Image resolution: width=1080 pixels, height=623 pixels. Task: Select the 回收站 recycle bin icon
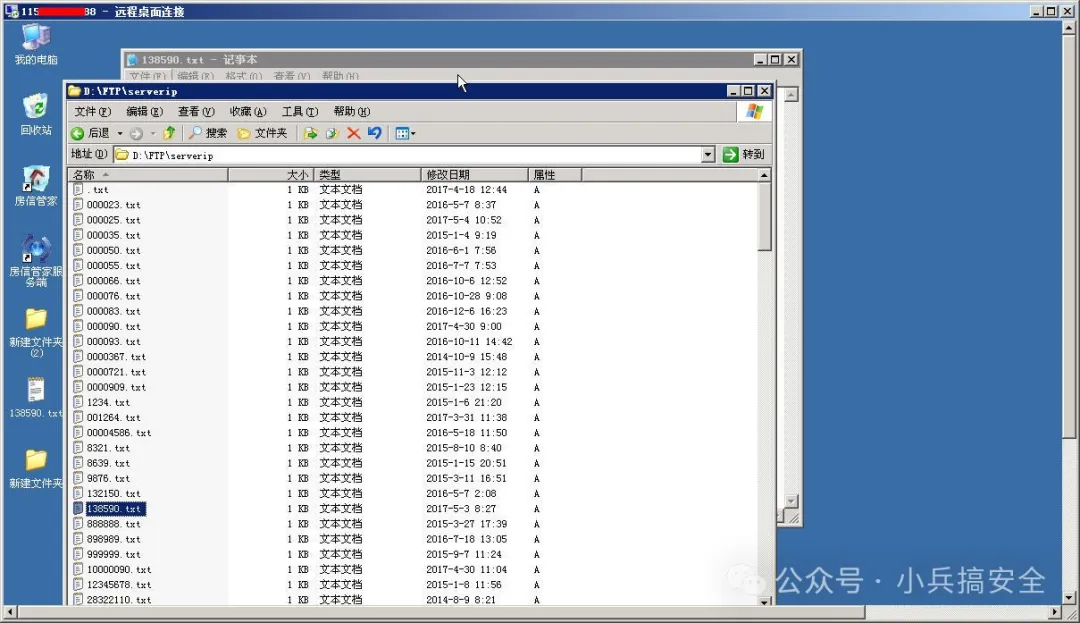point(36,108)
